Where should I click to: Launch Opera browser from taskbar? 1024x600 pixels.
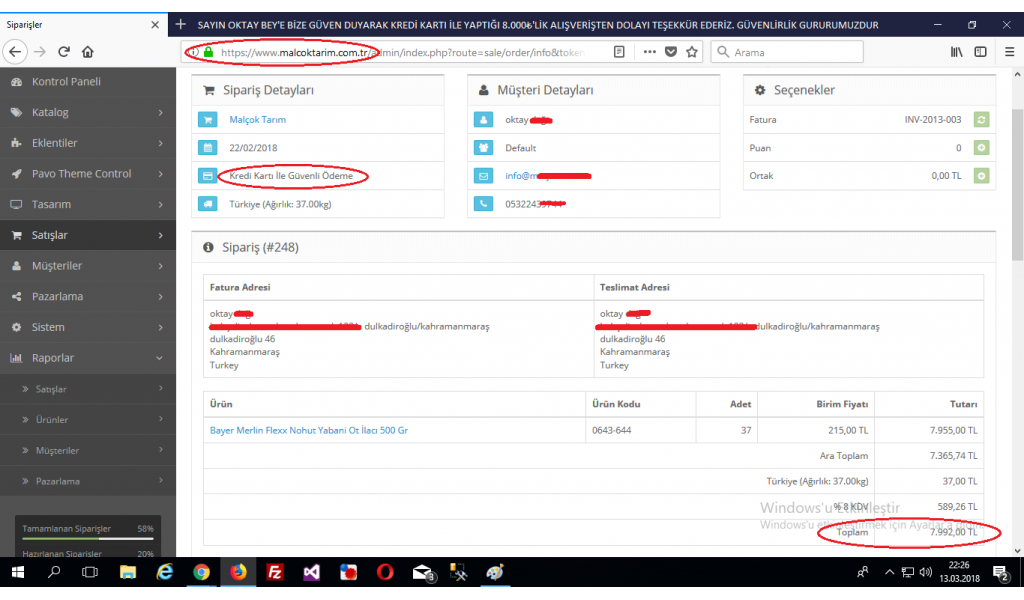pos(385,573)
